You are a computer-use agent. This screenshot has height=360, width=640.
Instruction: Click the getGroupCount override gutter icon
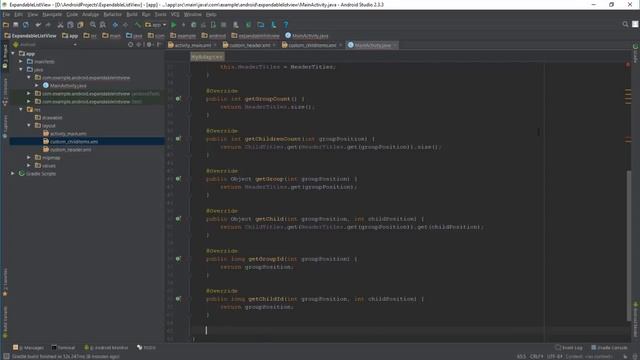[x=178, y=99]
